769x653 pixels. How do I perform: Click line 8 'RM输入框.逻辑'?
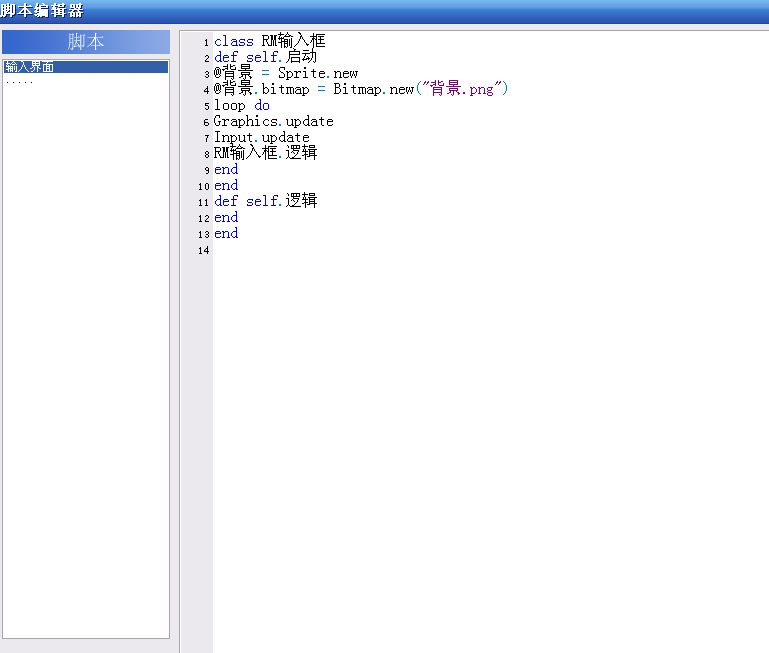[x=265, y=153]
